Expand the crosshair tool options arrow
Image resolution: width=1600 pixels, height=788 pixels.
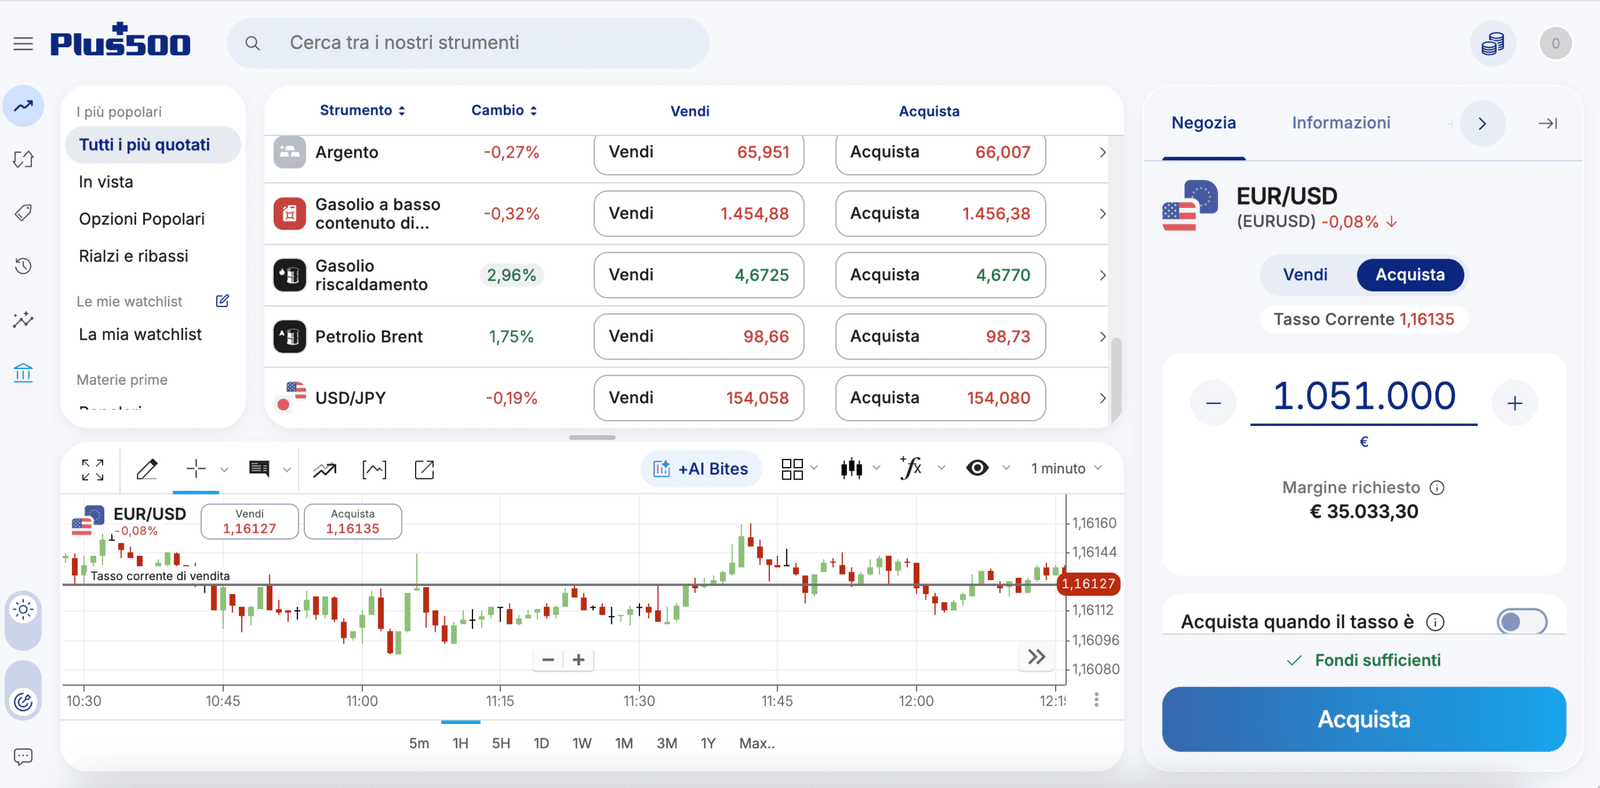click(x=224, y=469)
